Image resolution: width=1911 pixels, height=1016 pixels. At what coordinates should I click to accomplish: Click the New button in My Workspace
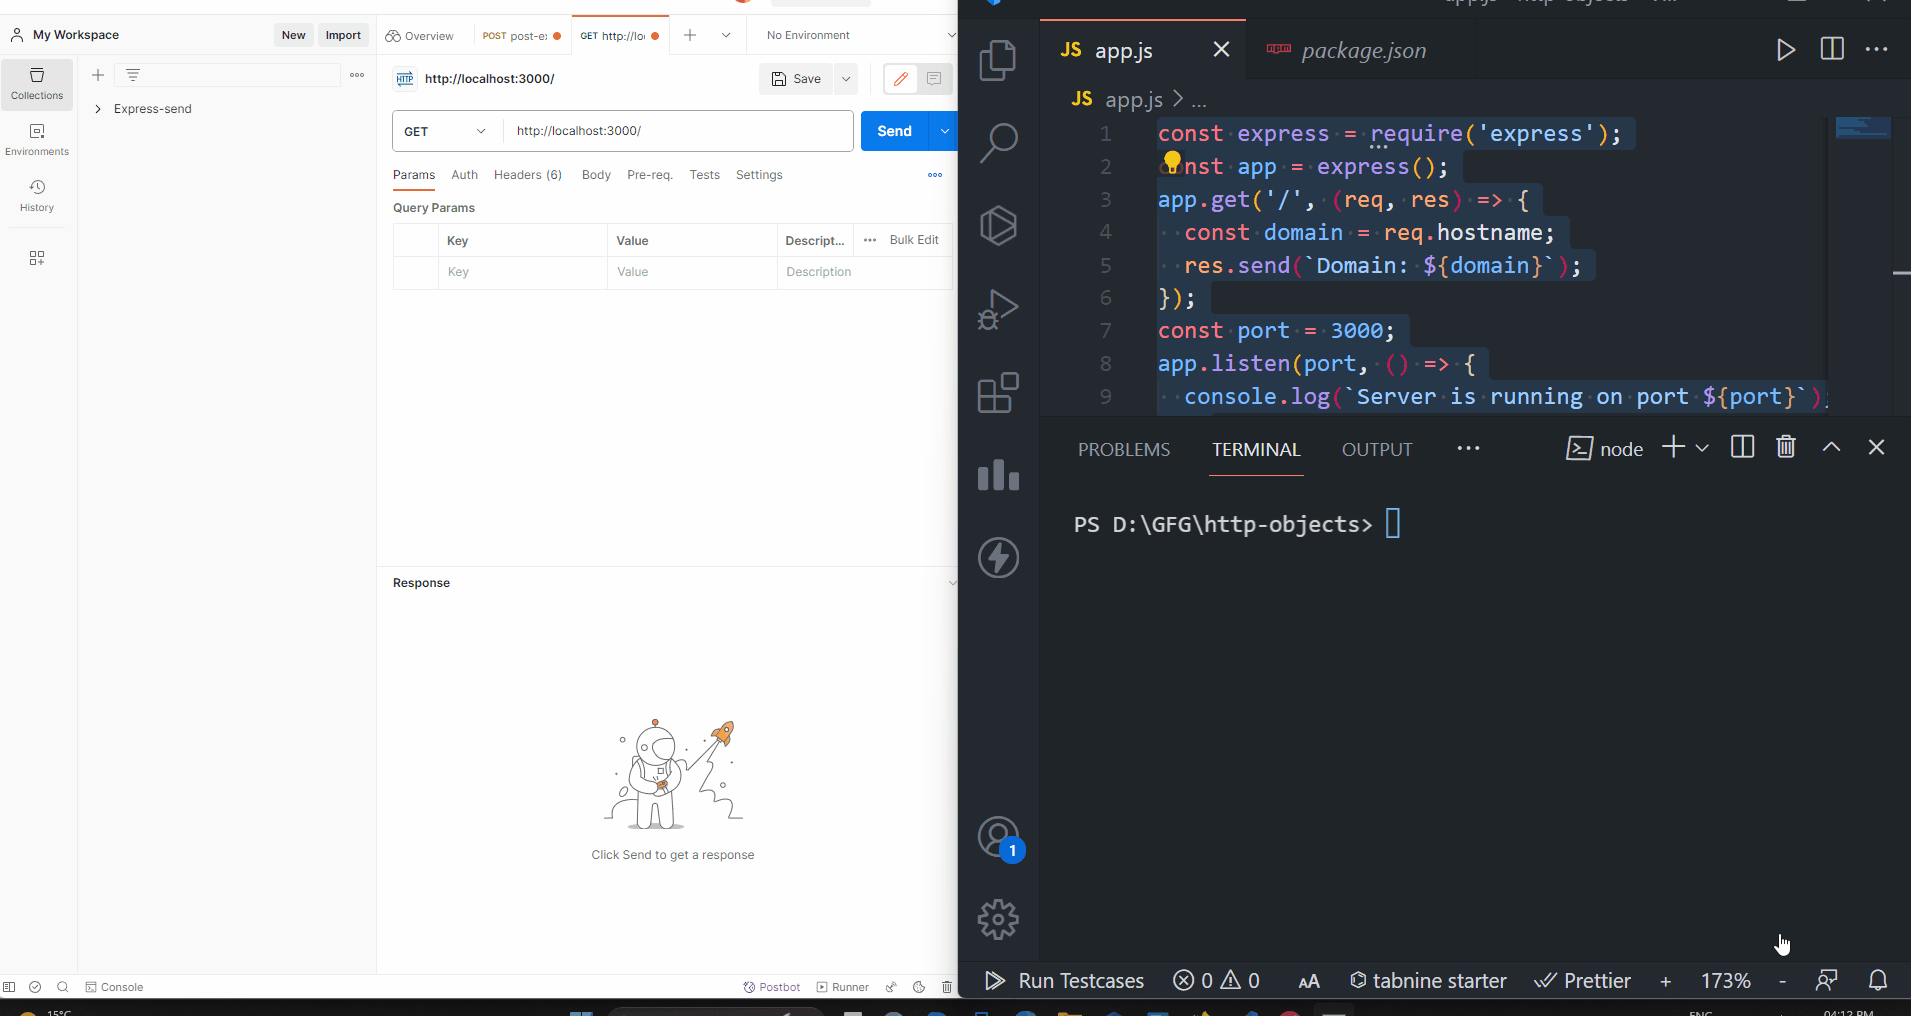coord(293,35)
